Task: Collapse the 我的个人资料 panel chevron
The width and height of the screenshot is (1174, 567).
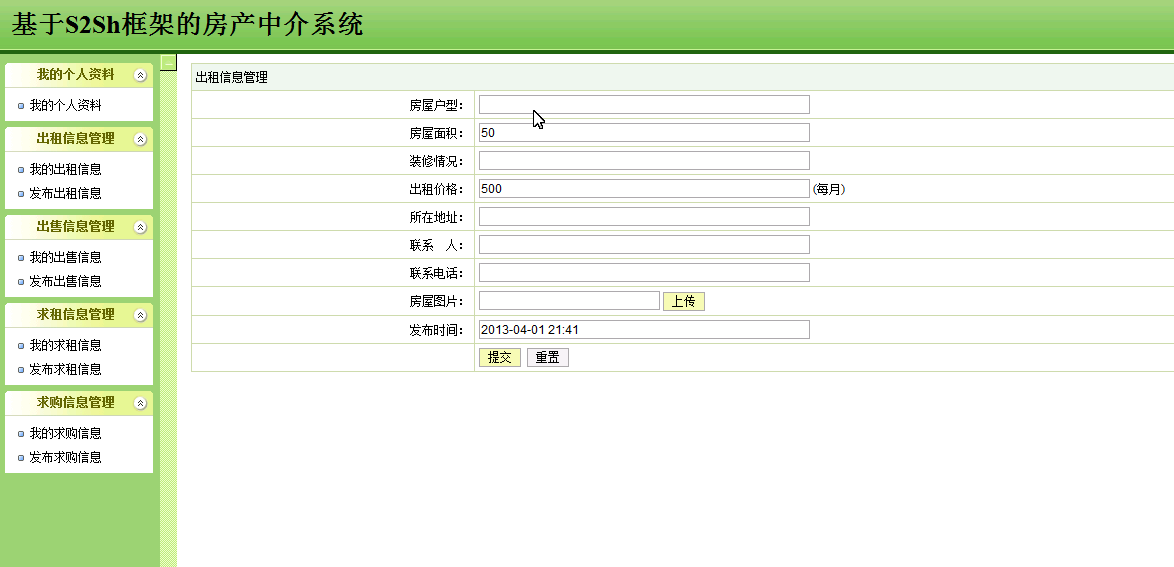Action: [x=140, y=75]
